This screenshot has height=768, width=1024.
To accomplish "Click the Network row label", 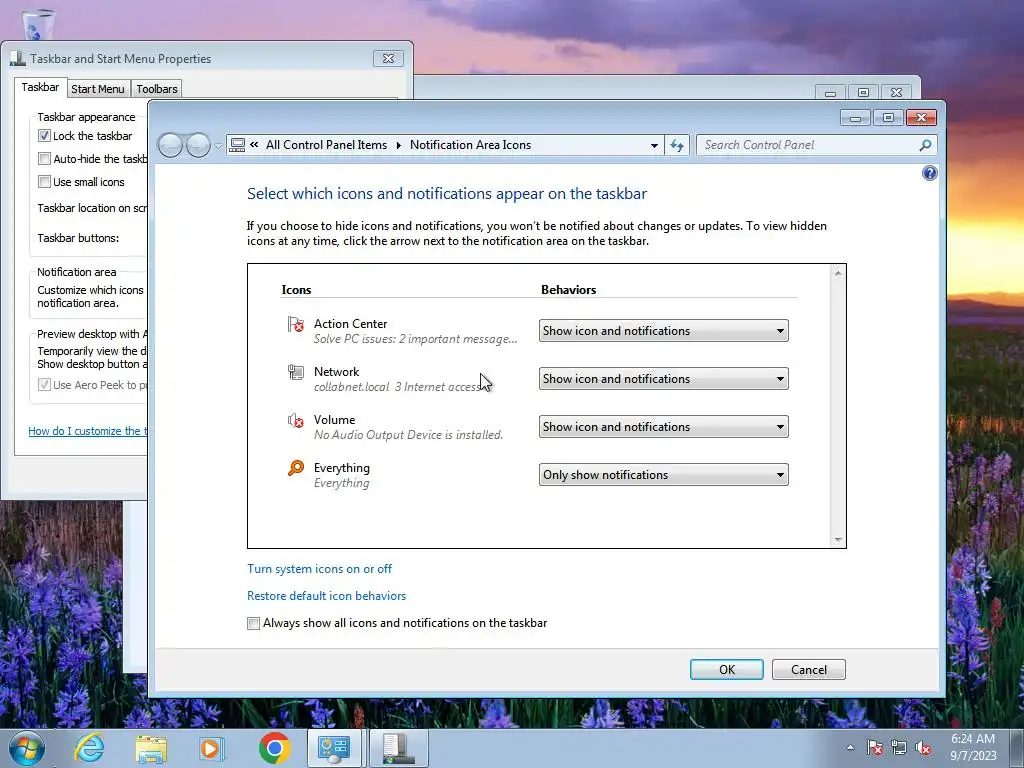I will [336, 372].
